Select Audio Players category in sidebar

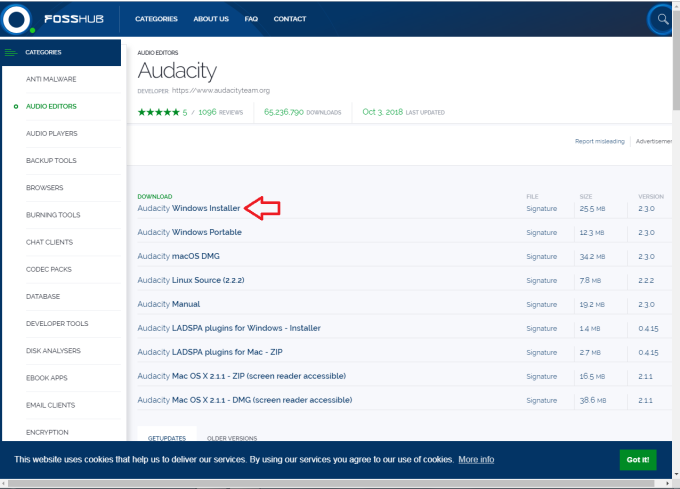coord(52,133)
